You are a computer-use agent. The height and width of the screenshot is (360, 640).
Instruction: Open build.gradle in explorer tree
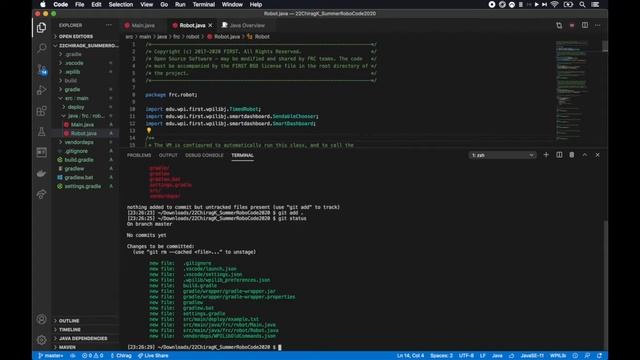coord(79,160)
